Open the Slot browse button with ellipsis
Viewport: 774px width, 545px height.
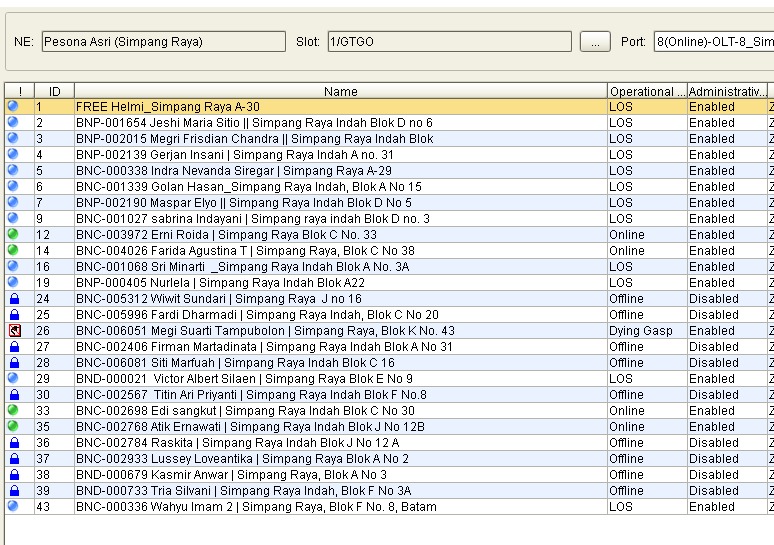(x=594, y=42)
